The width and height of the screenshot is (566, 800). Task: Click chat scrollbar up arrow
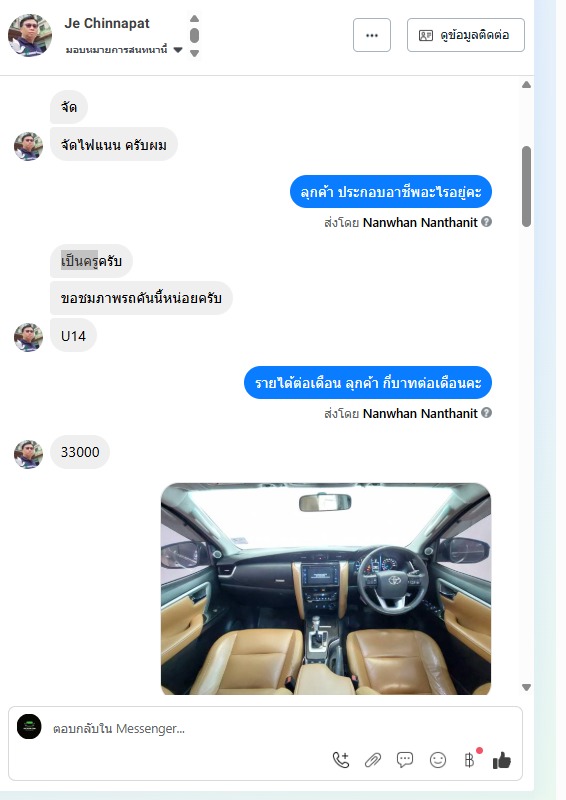point(527,85)
